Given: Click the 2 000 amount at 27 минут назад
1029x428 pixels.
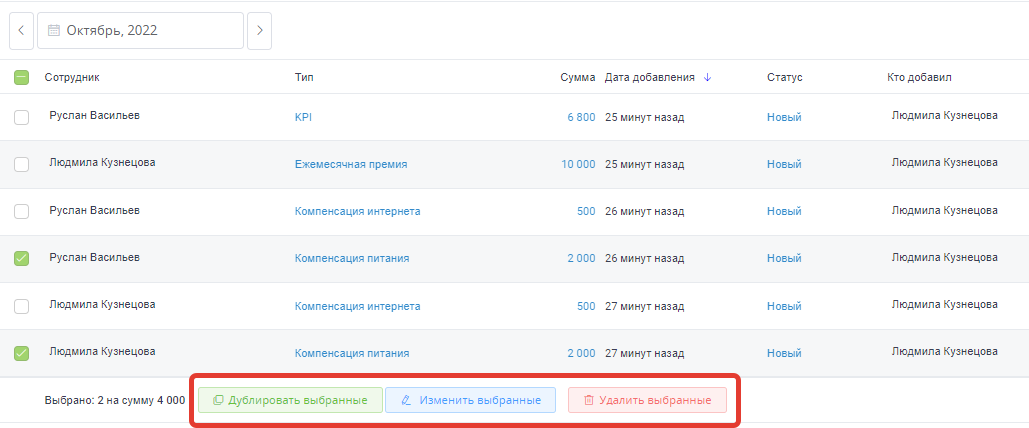Looking at the screenshot, I should point(581,353).
